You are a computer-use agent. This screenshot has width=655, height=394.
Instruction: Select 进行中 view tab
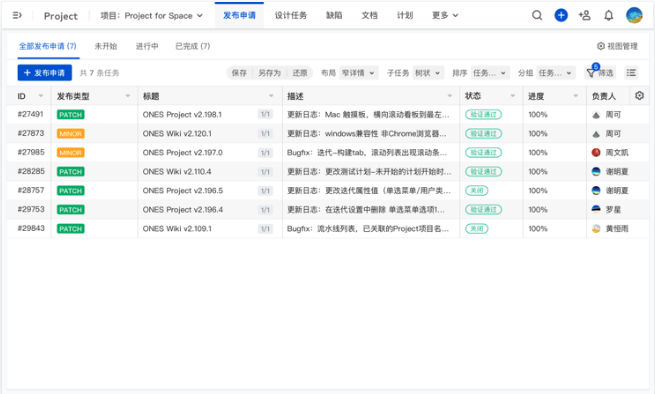147,46
